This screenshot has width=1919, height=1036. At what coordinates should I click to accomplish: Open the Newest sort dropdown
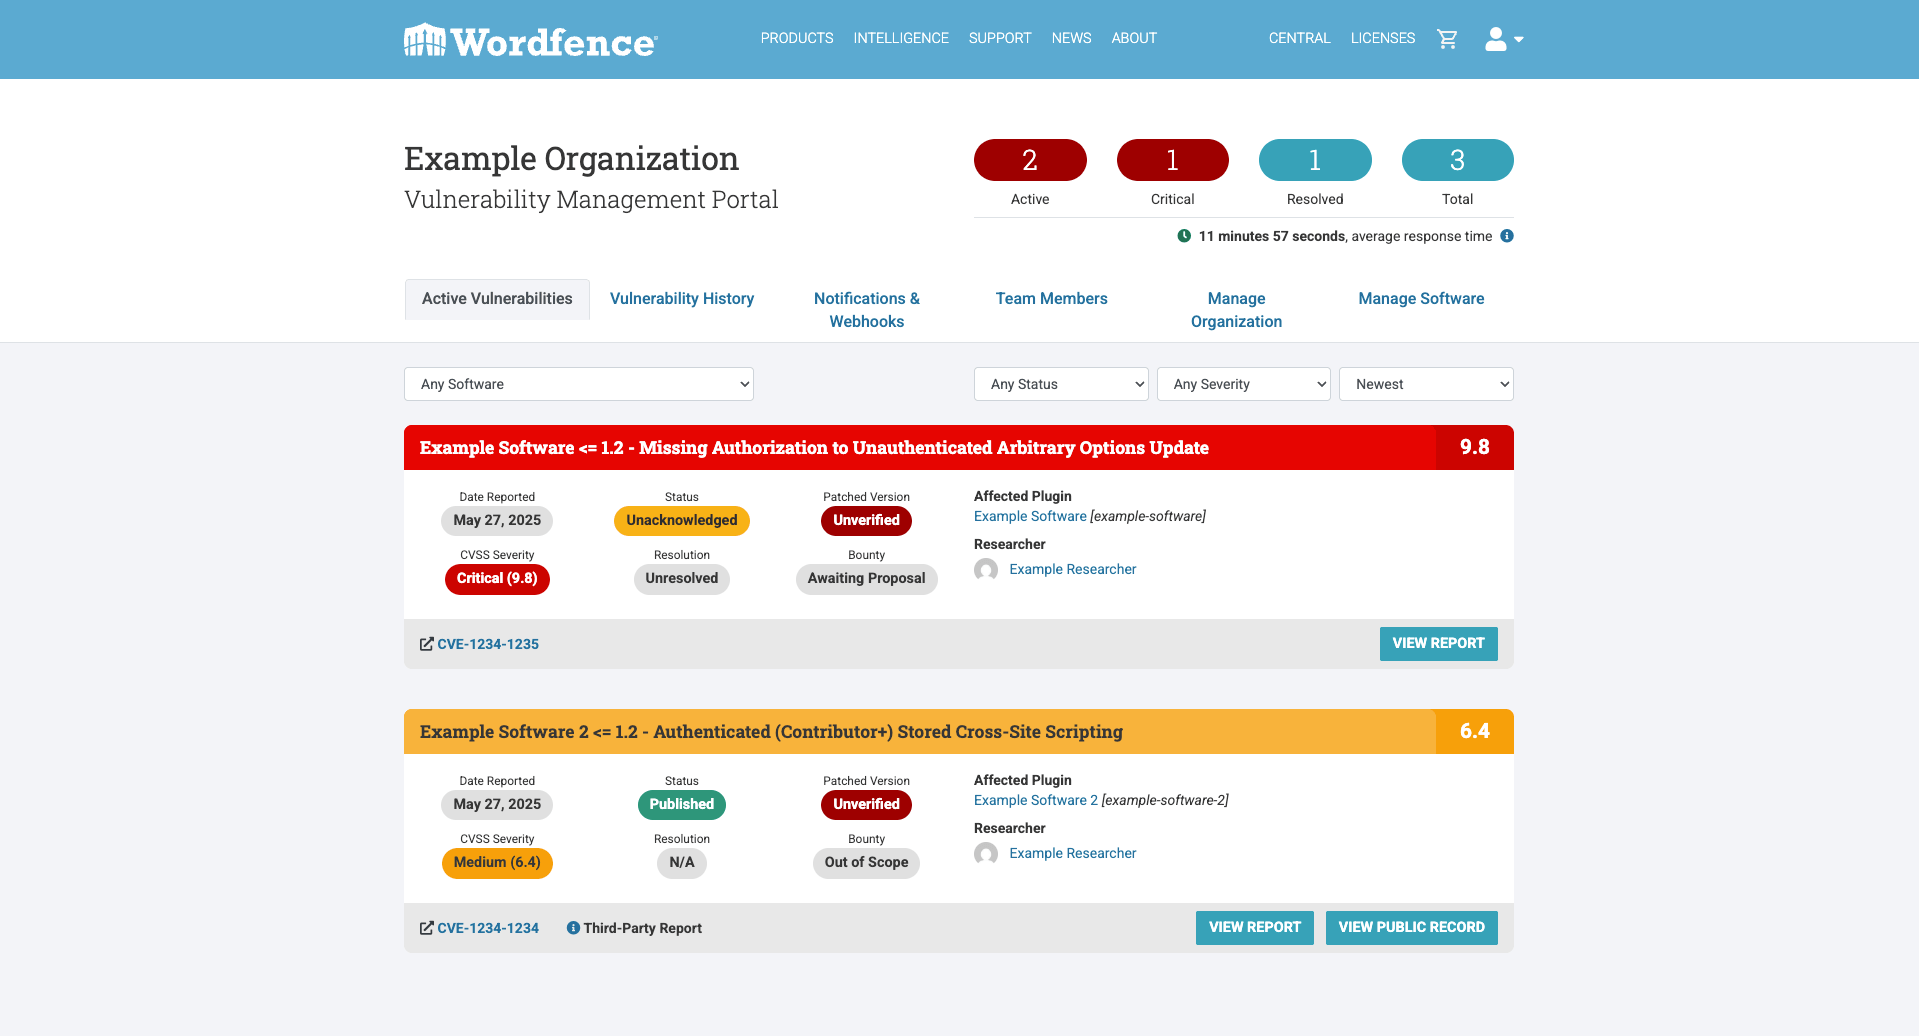1425,384
